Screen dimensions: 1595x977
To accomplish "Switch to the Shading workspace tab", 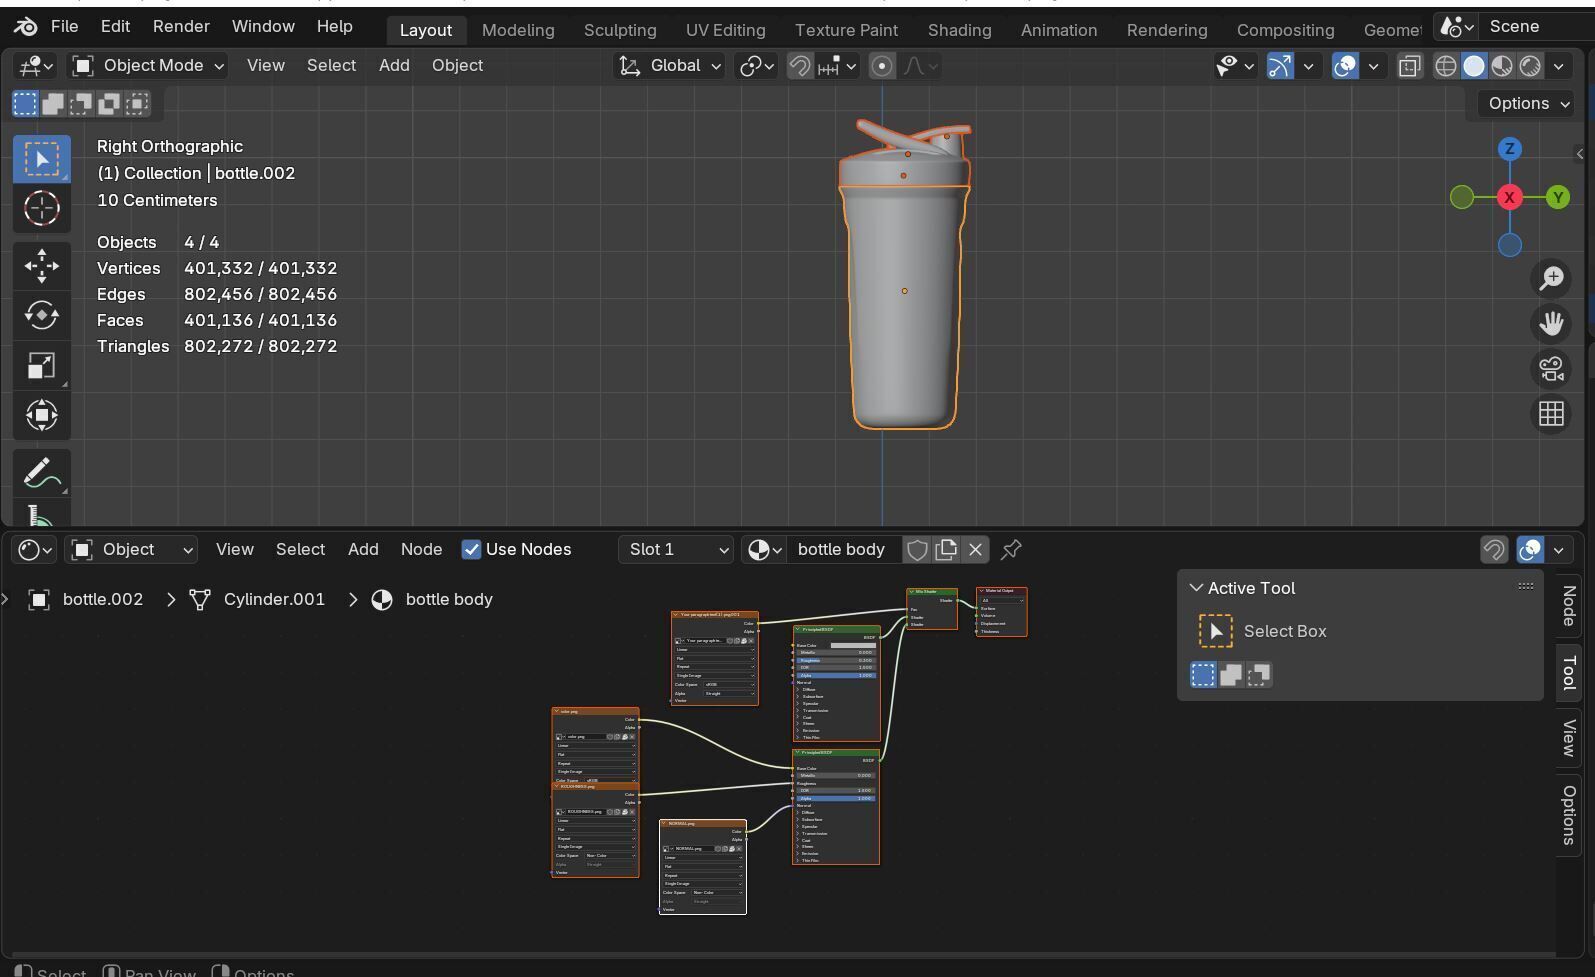I will (x=959, y=30).
